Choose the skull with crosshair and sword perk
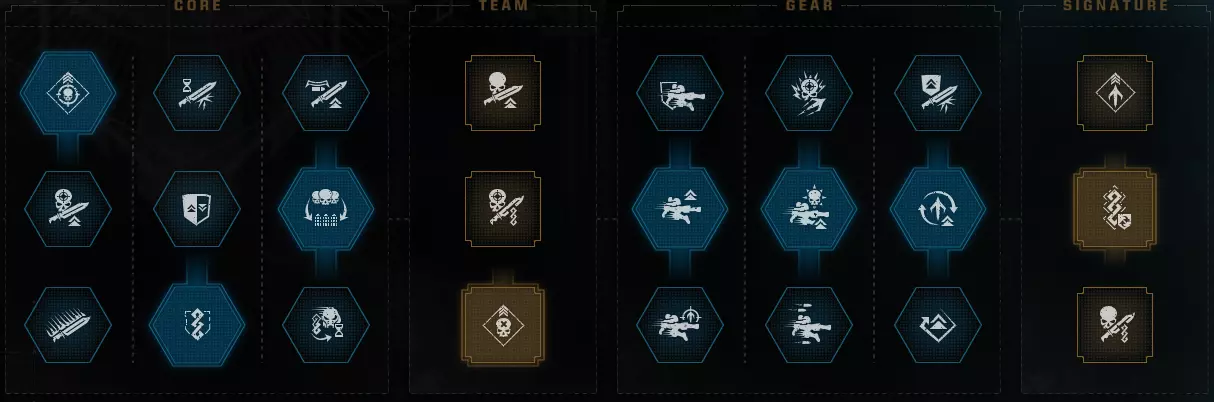This screenshot has height=402, width=1214. point(68,209)
